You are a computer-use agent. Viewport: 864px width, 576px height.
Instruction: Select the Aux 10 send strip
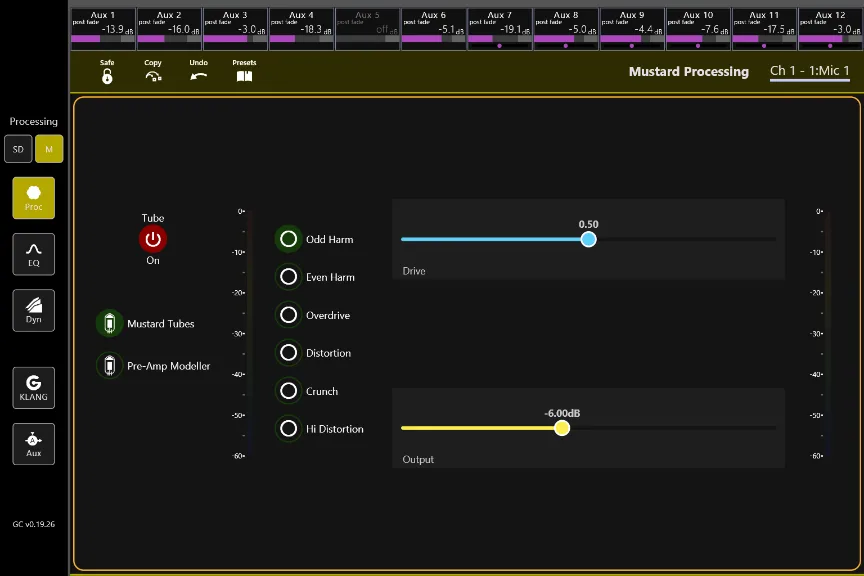(x=698, y=29)
